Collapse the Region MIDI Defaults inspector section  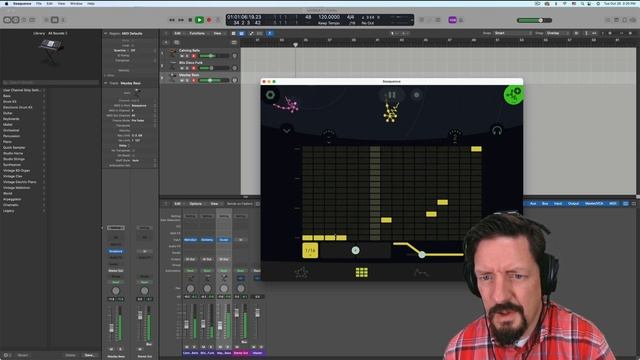[106, 33]
